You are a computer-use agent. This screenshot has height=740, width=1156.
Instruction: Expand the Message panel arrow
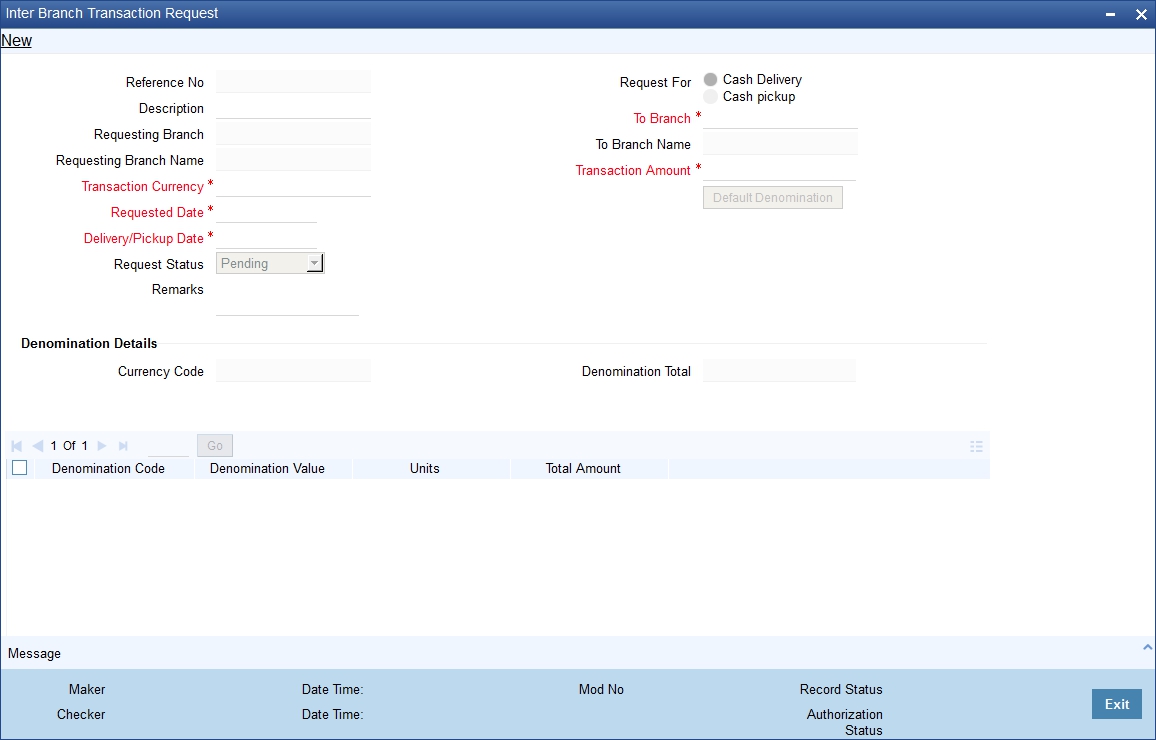[x=1147, y=647]
